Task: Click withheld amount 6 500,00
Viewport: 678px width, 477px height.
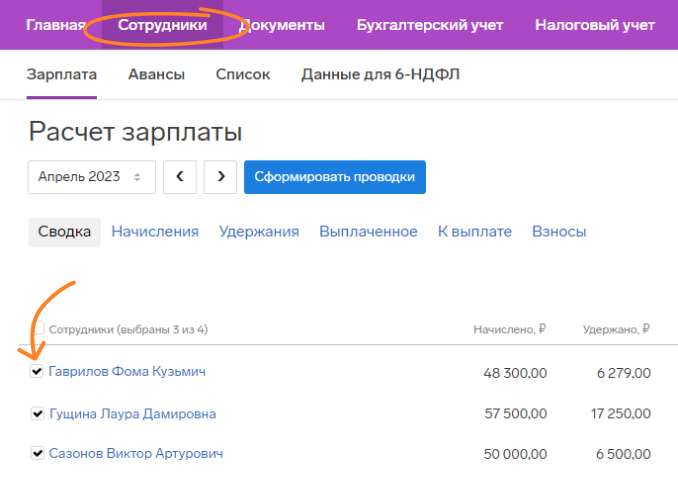Action: (x=623, y=454)
